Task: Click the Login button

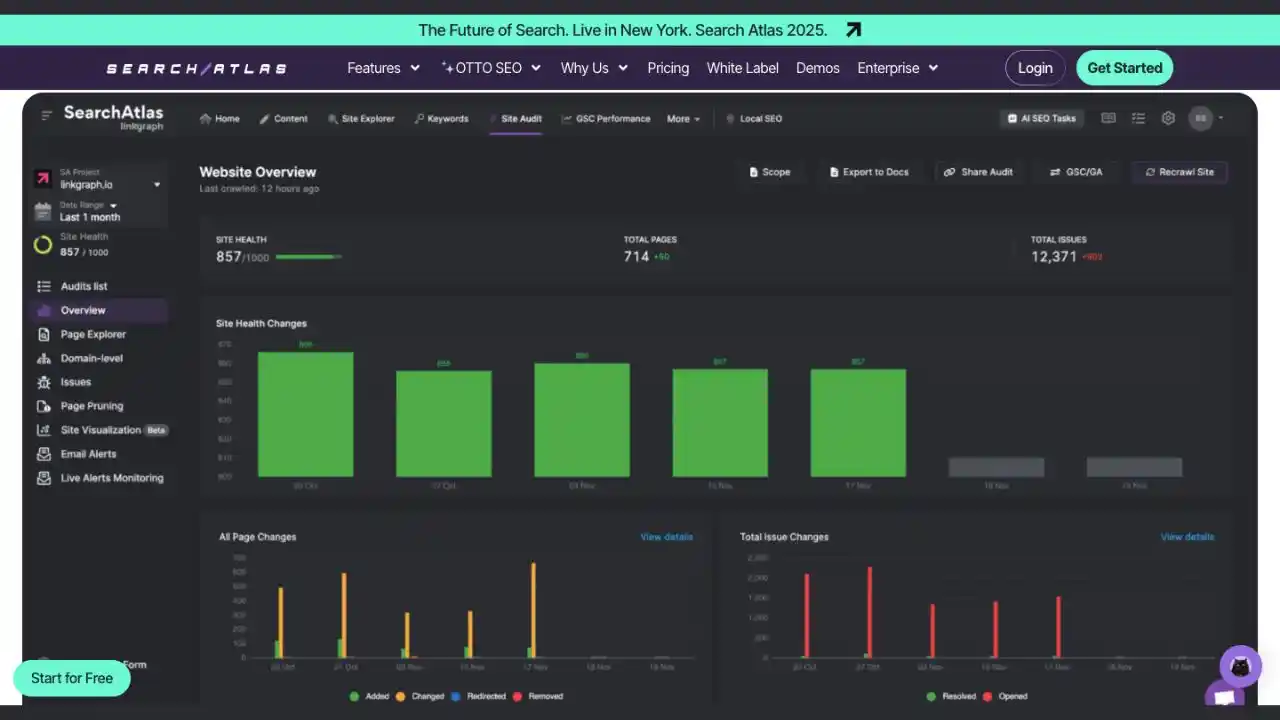Action: pyautogui.click(x=1035, y=68)
